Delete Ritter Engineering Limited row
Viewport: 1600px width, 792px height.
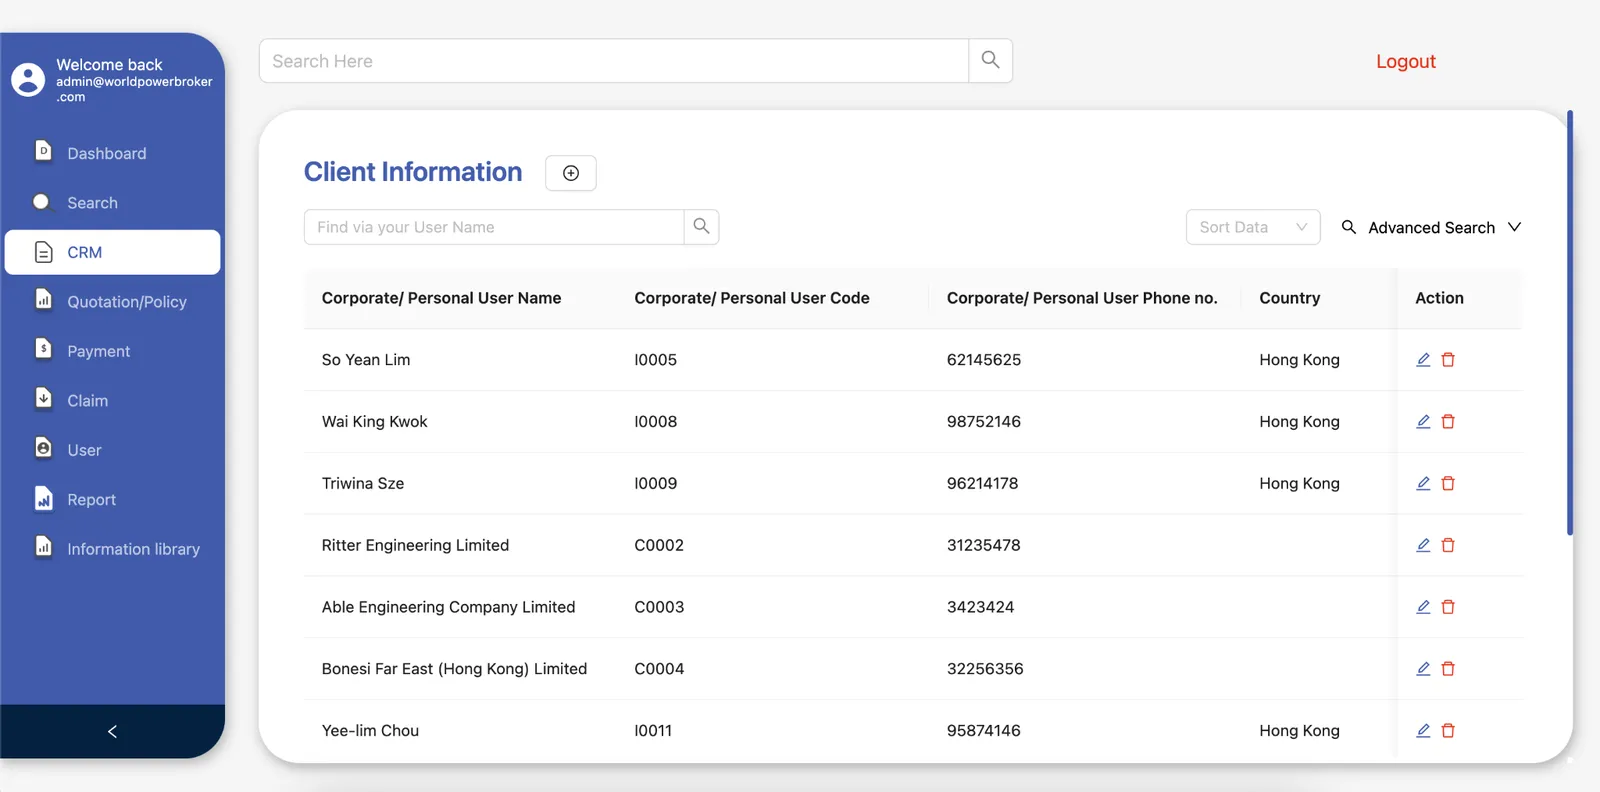click(x=1448, y=545)
